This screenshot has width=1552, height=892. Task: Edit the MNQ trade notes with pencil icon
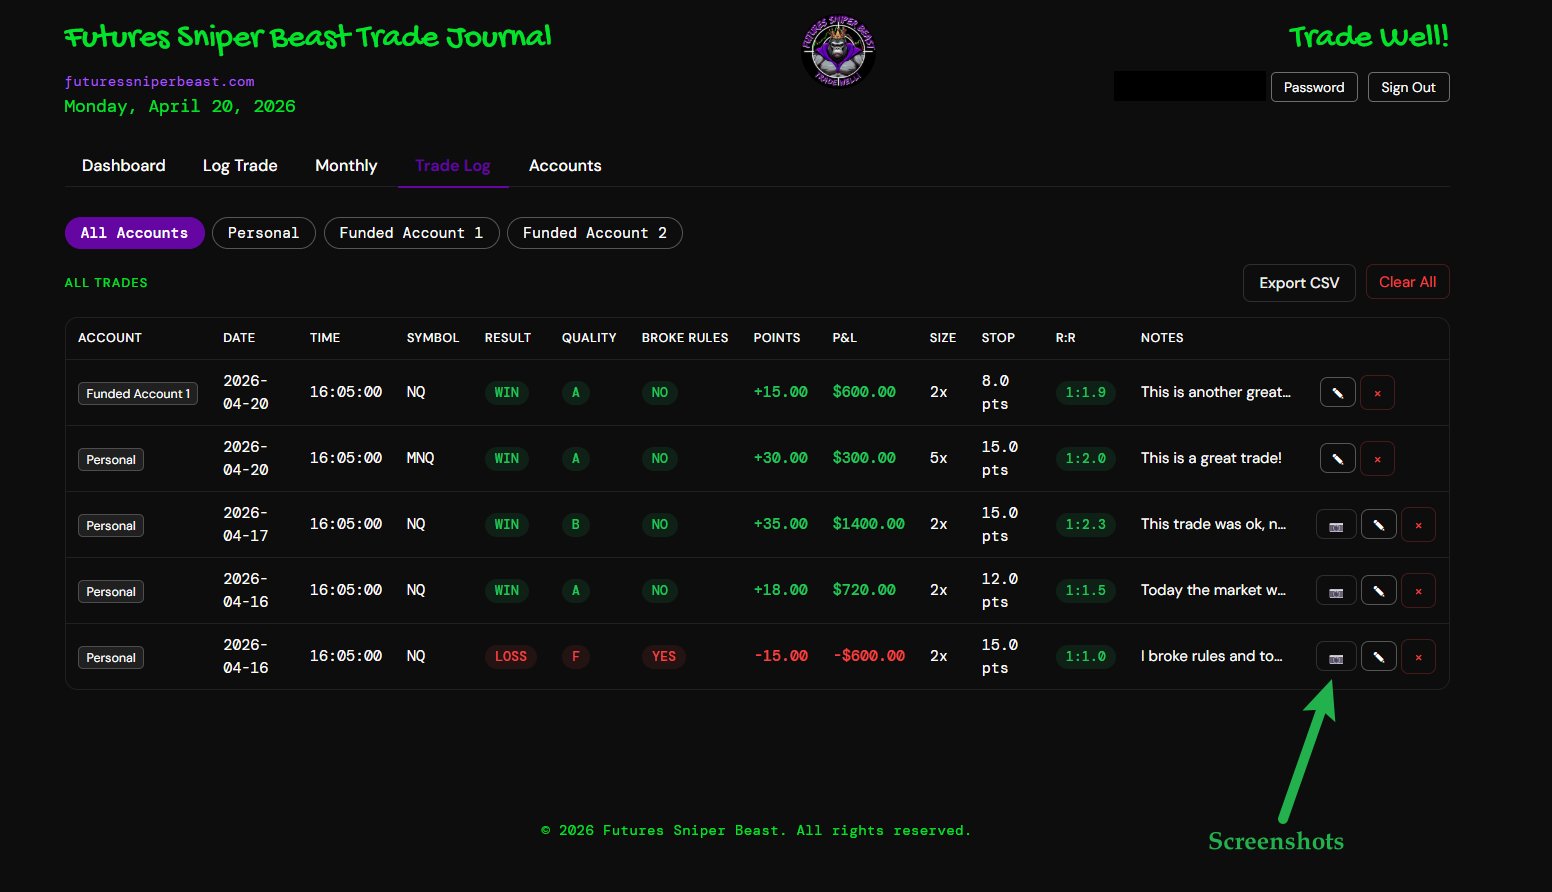coord(1337,458)
